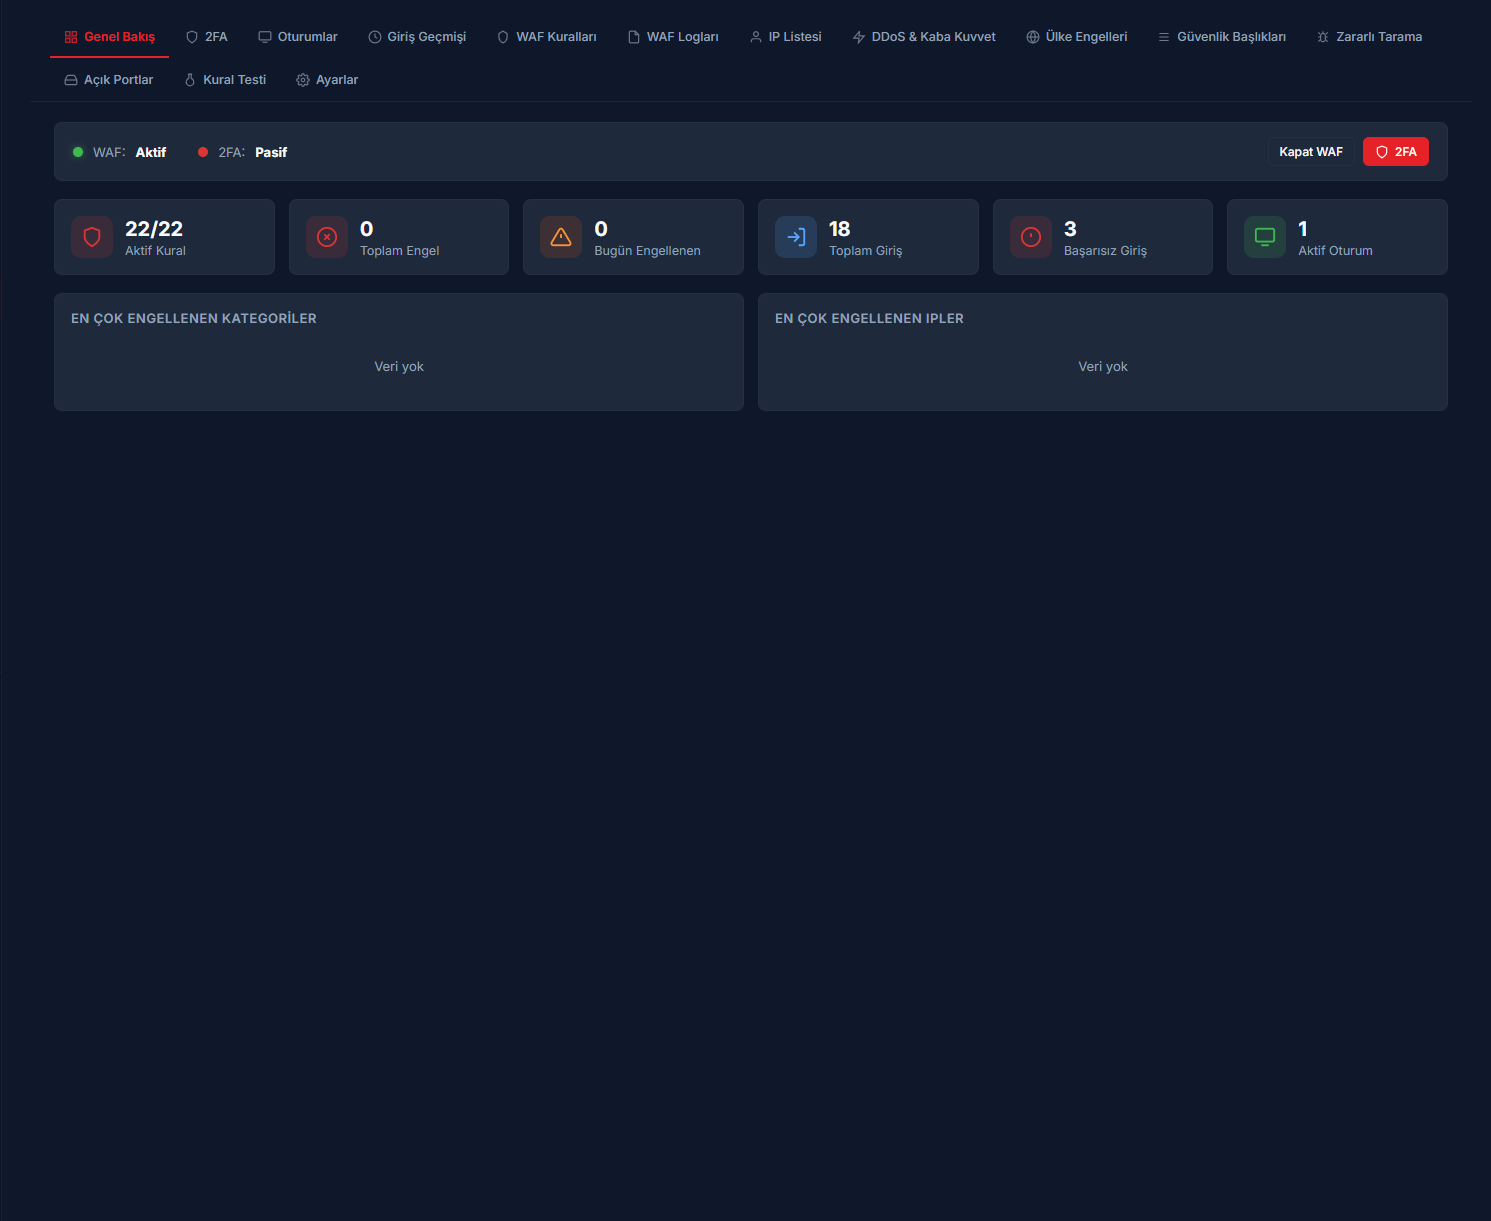The height and width of the screenshot is (1221, 1491).
Task: Select the IP Listesi tab
Action: tap(786, 37)
